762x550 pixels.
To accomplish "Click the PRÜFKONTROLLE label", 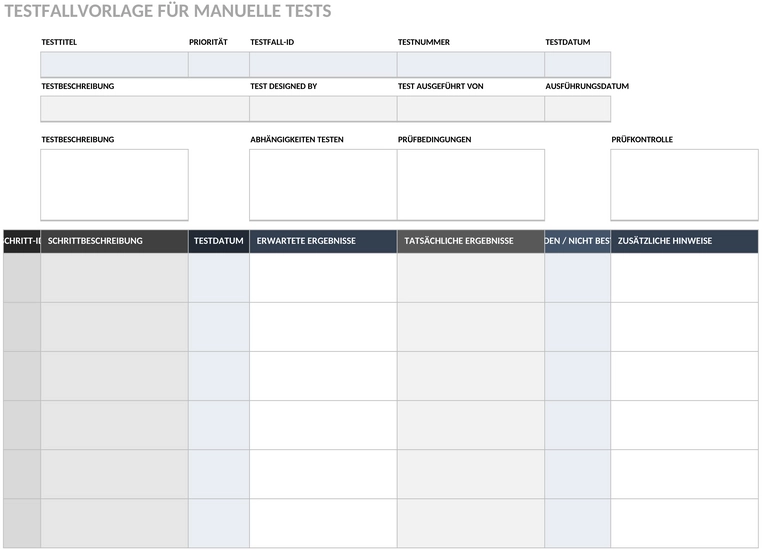I will (642, 139).
